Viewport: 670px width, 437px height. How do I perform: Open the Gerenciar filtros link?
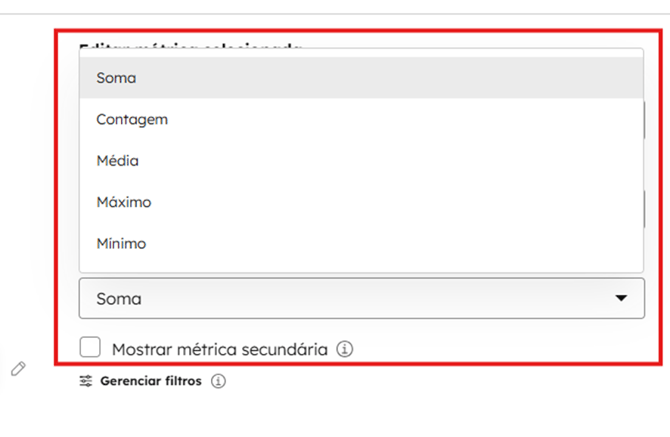[151, 381]
